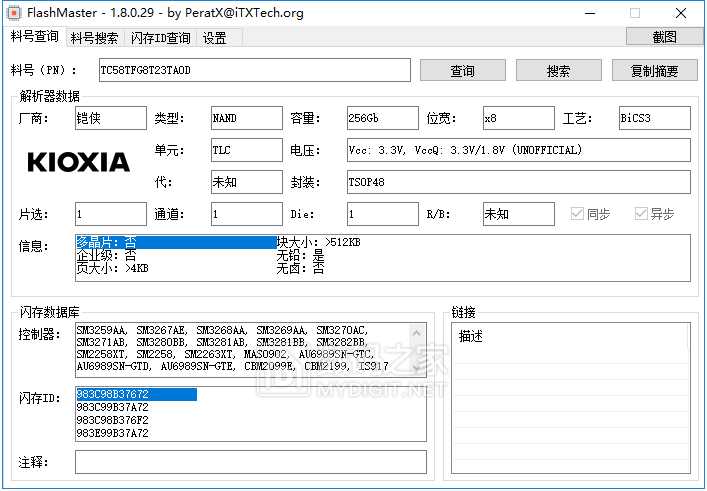The image size is (707, 491).
Task: Select flash ID 983C98B376F2
Action: point(113,420)
